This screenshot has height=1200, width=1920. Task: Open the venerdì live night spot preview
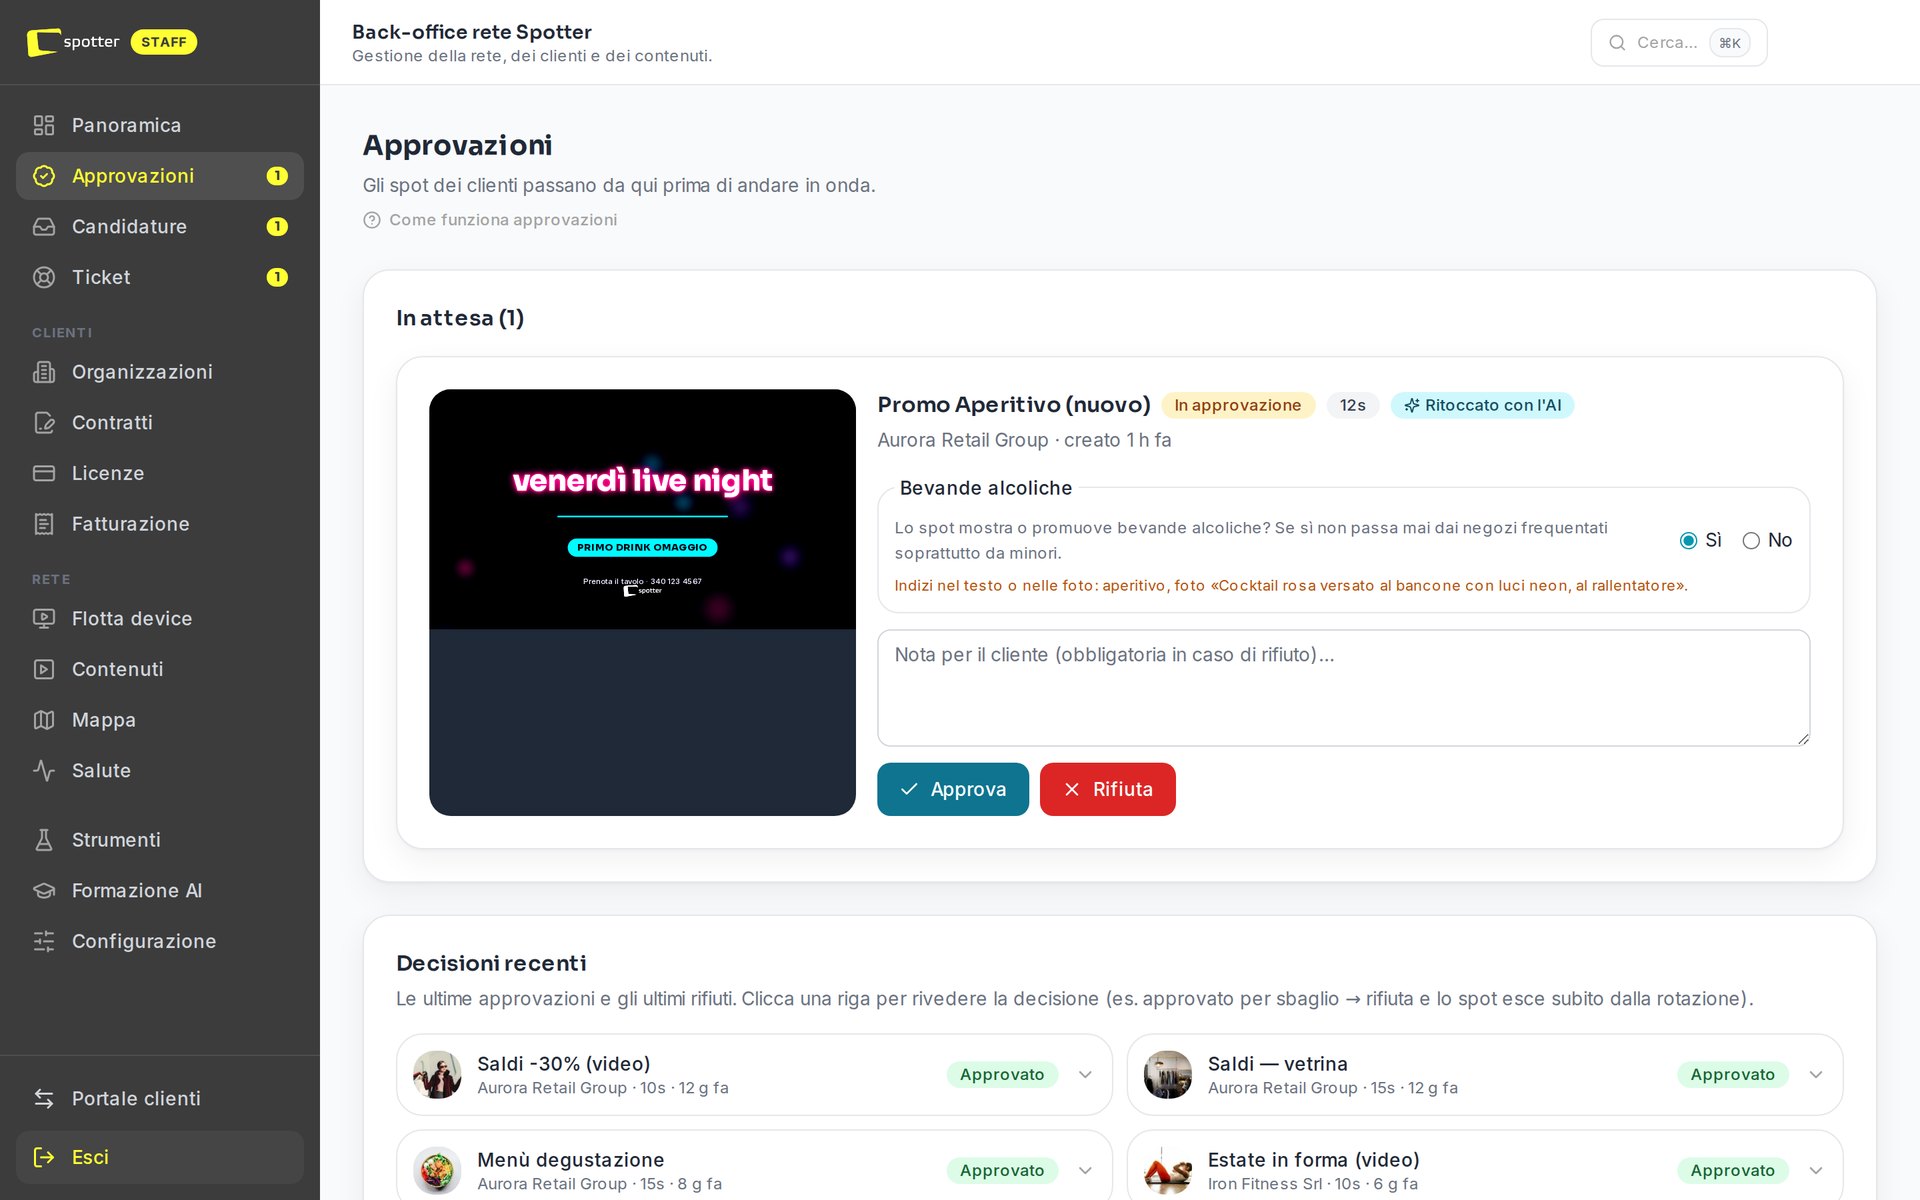[x=643, y=602]
